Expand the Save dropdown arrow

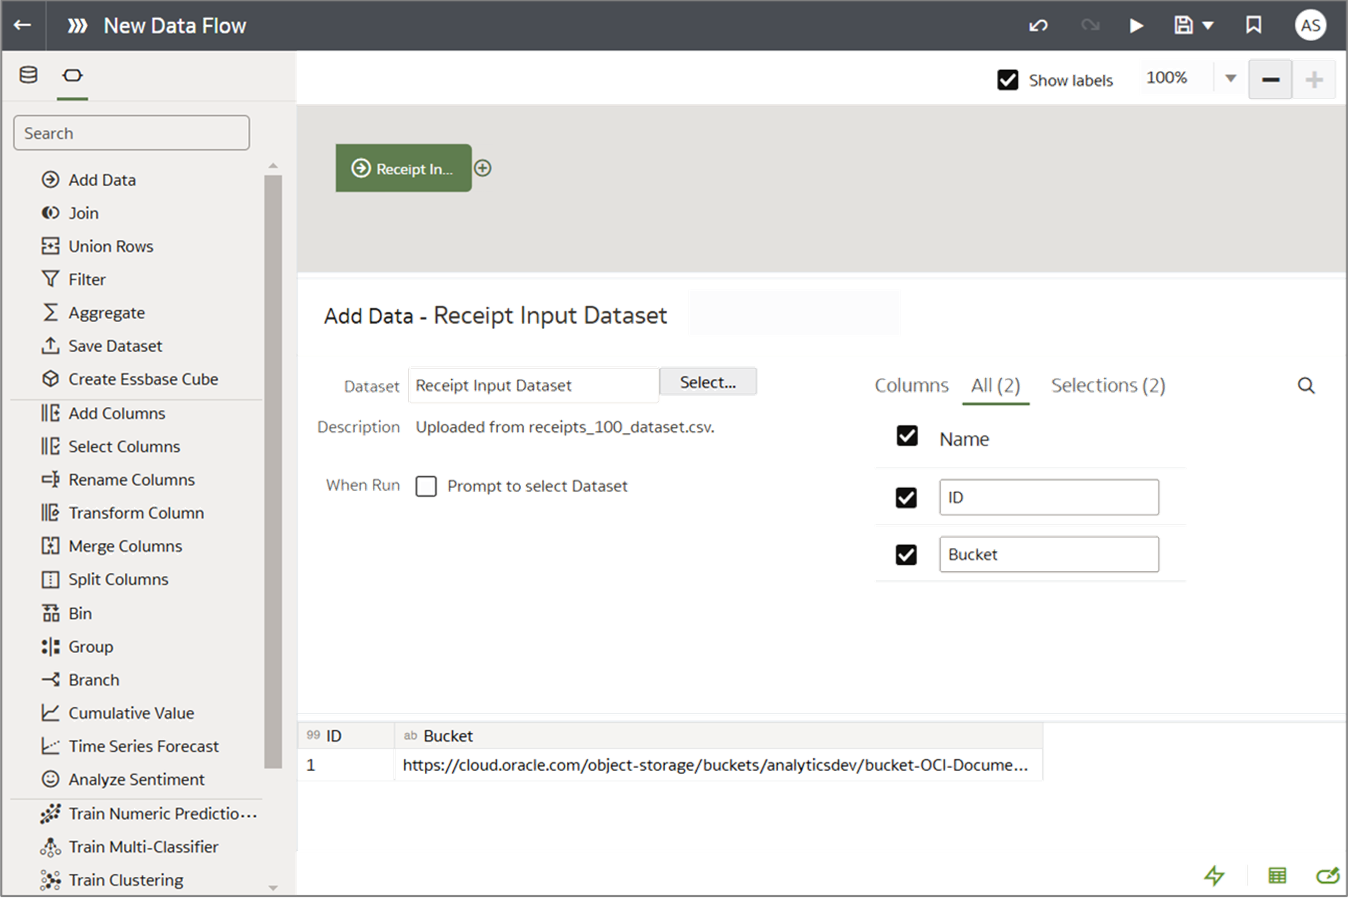[1208, 26]
